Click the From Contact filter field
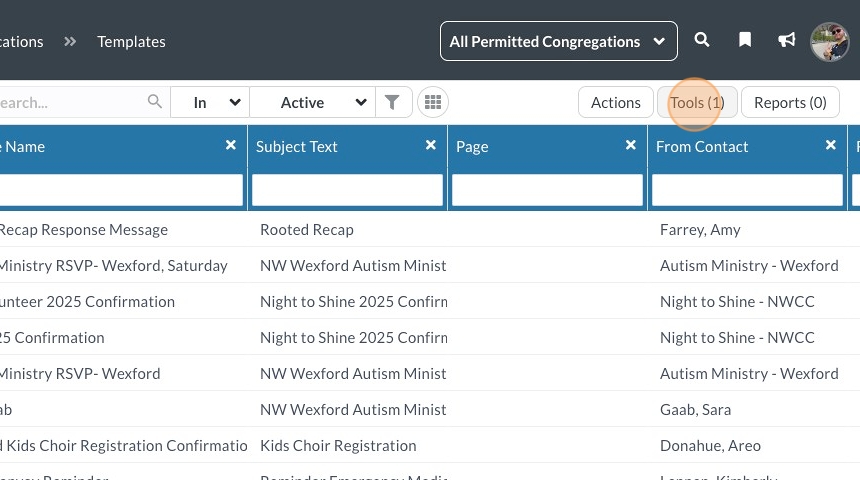Image resolution: width=860 pixels, height=480 pixels. coord(747,190)
